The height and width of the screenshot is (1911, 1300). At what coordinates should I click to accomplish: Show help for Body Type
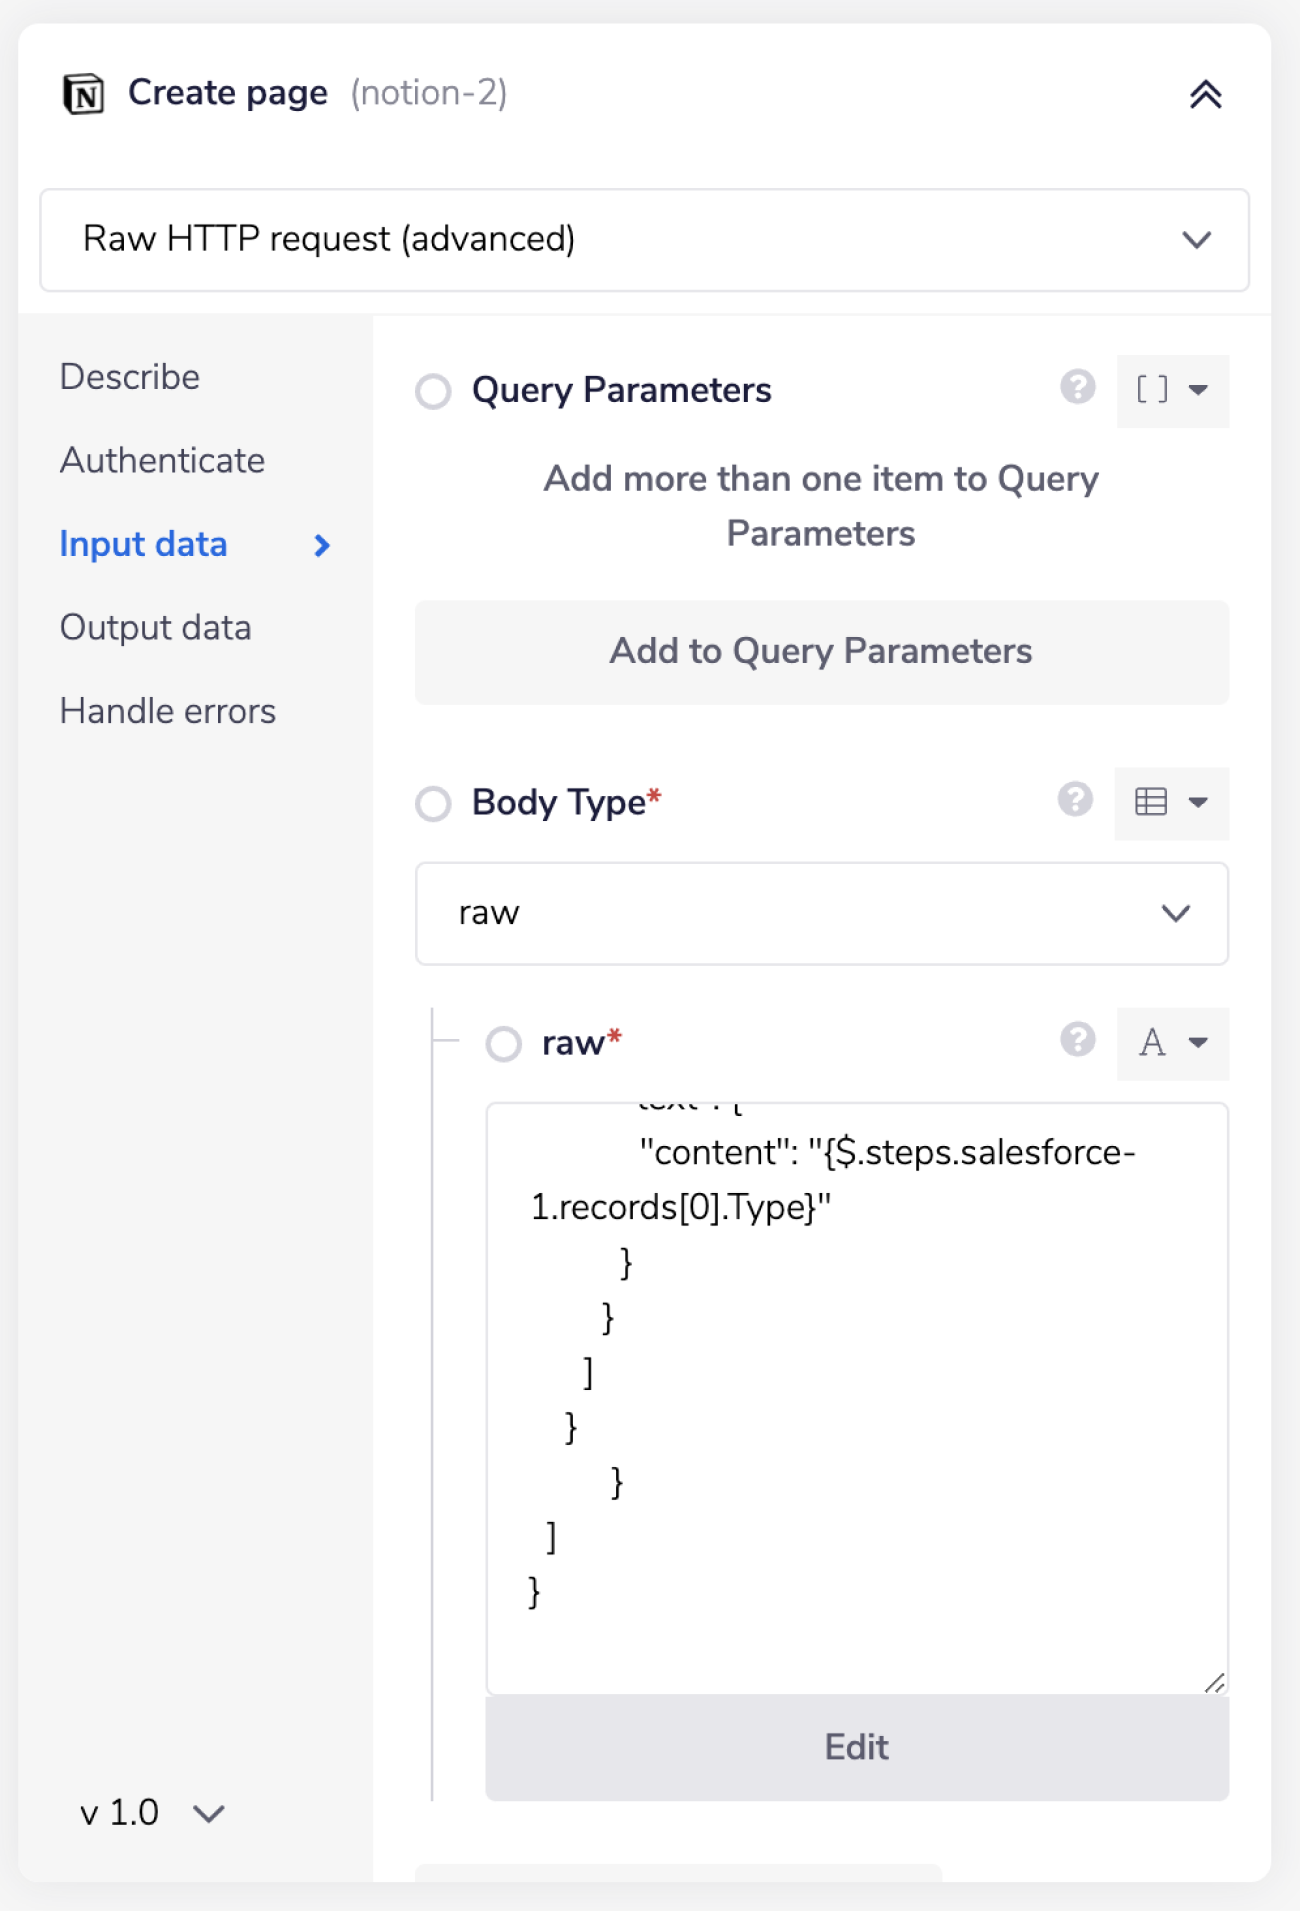click(1075, 800)
